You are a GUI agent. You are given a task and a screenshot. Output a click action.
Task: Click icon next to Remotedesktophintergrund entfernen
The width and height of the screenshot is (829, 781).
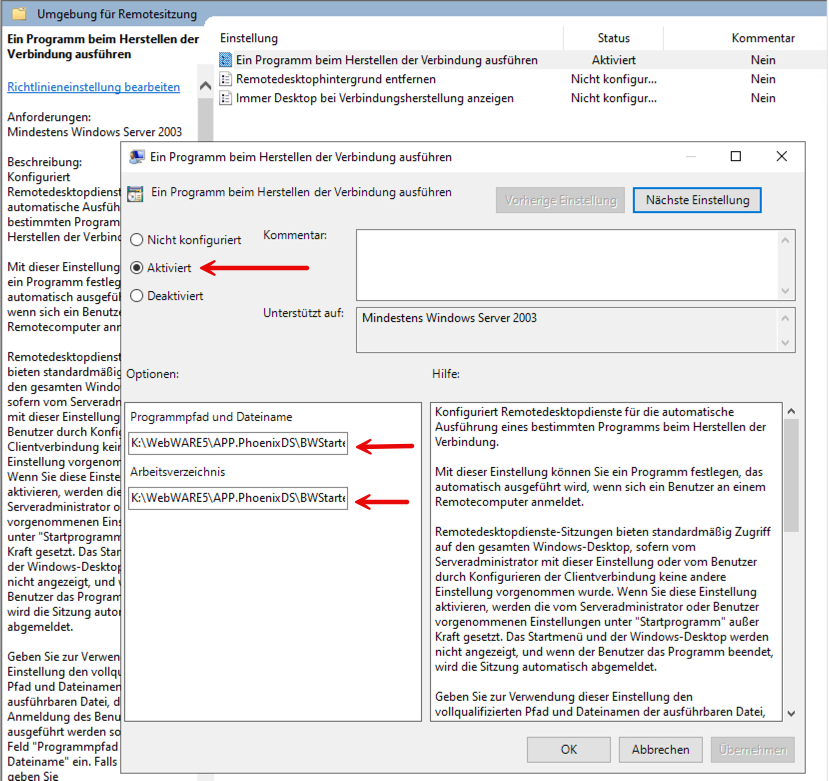[x=225, y=79]
